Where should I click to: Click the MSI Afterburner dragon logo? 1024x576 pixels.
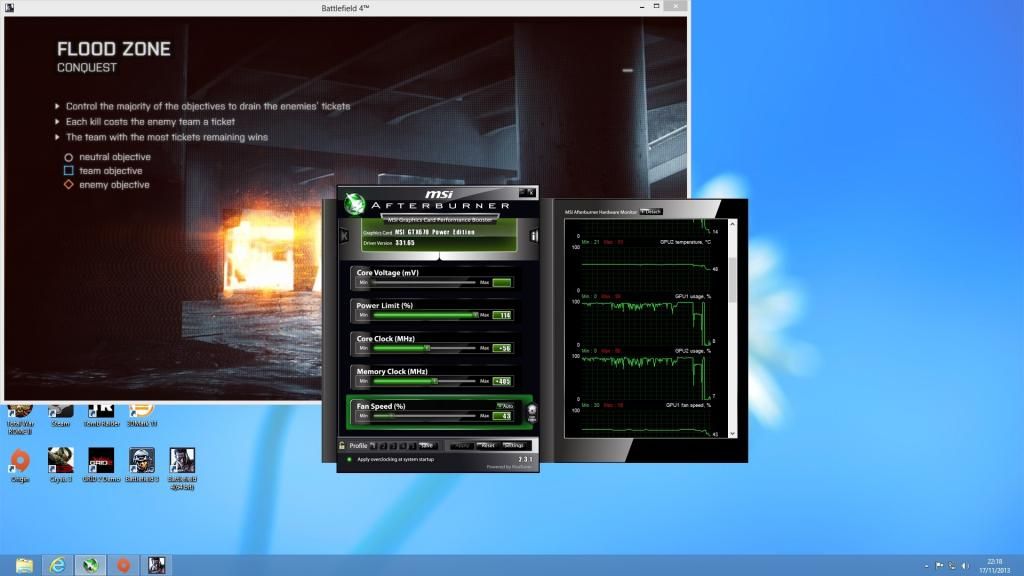point(355,204)
